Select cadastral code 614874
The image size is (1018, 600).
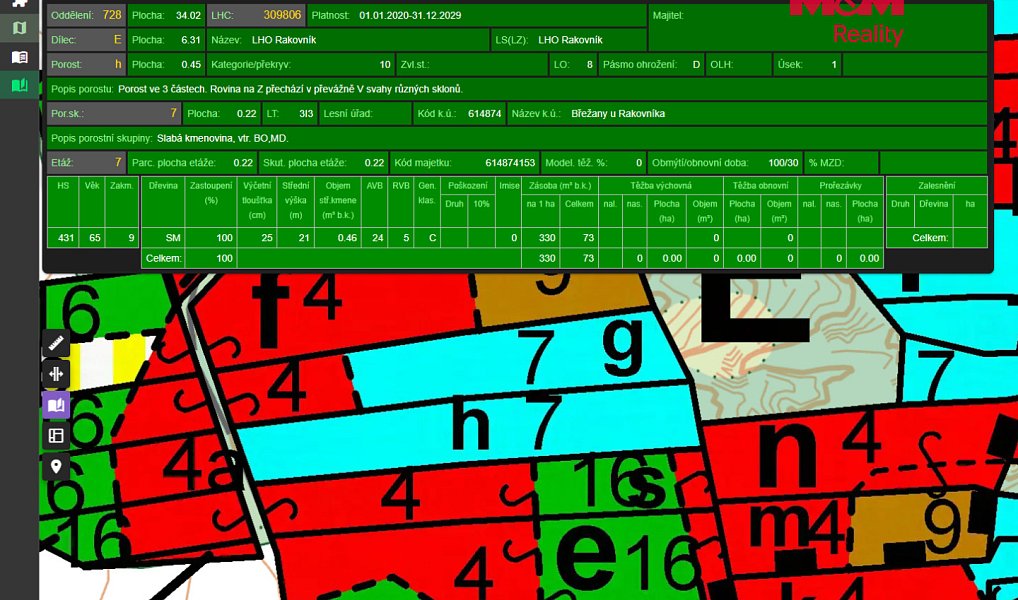click(484, 114)
